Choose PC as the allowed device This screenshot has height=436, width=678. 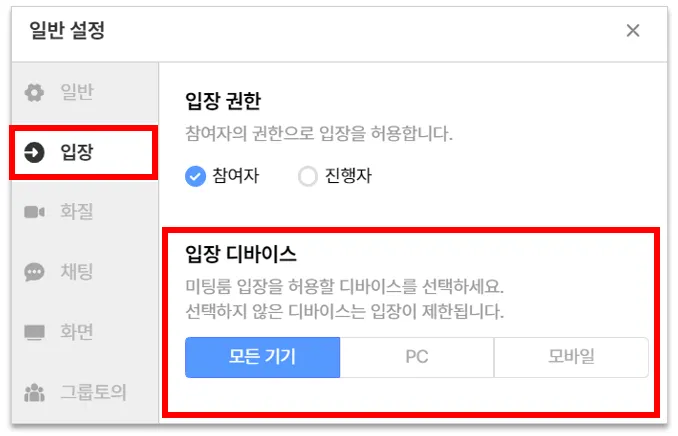(x=417, y=357)
